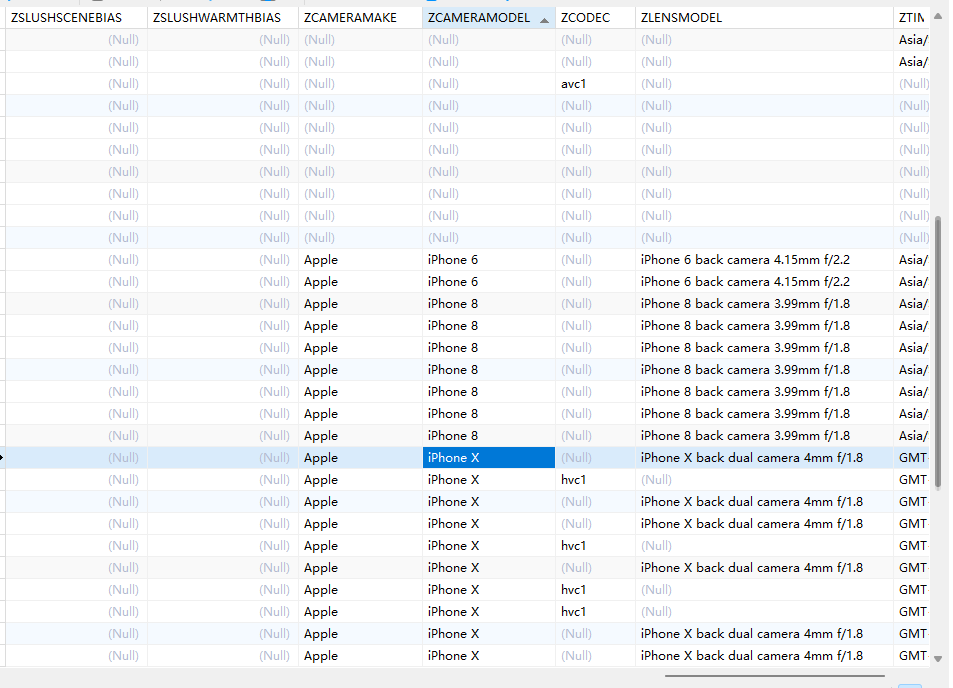The width and height of the screenshot is (953, 688).
Task: Select ZCAMERAMAKE (Null) cell in the avc1 row
Action: coord(360,84)
